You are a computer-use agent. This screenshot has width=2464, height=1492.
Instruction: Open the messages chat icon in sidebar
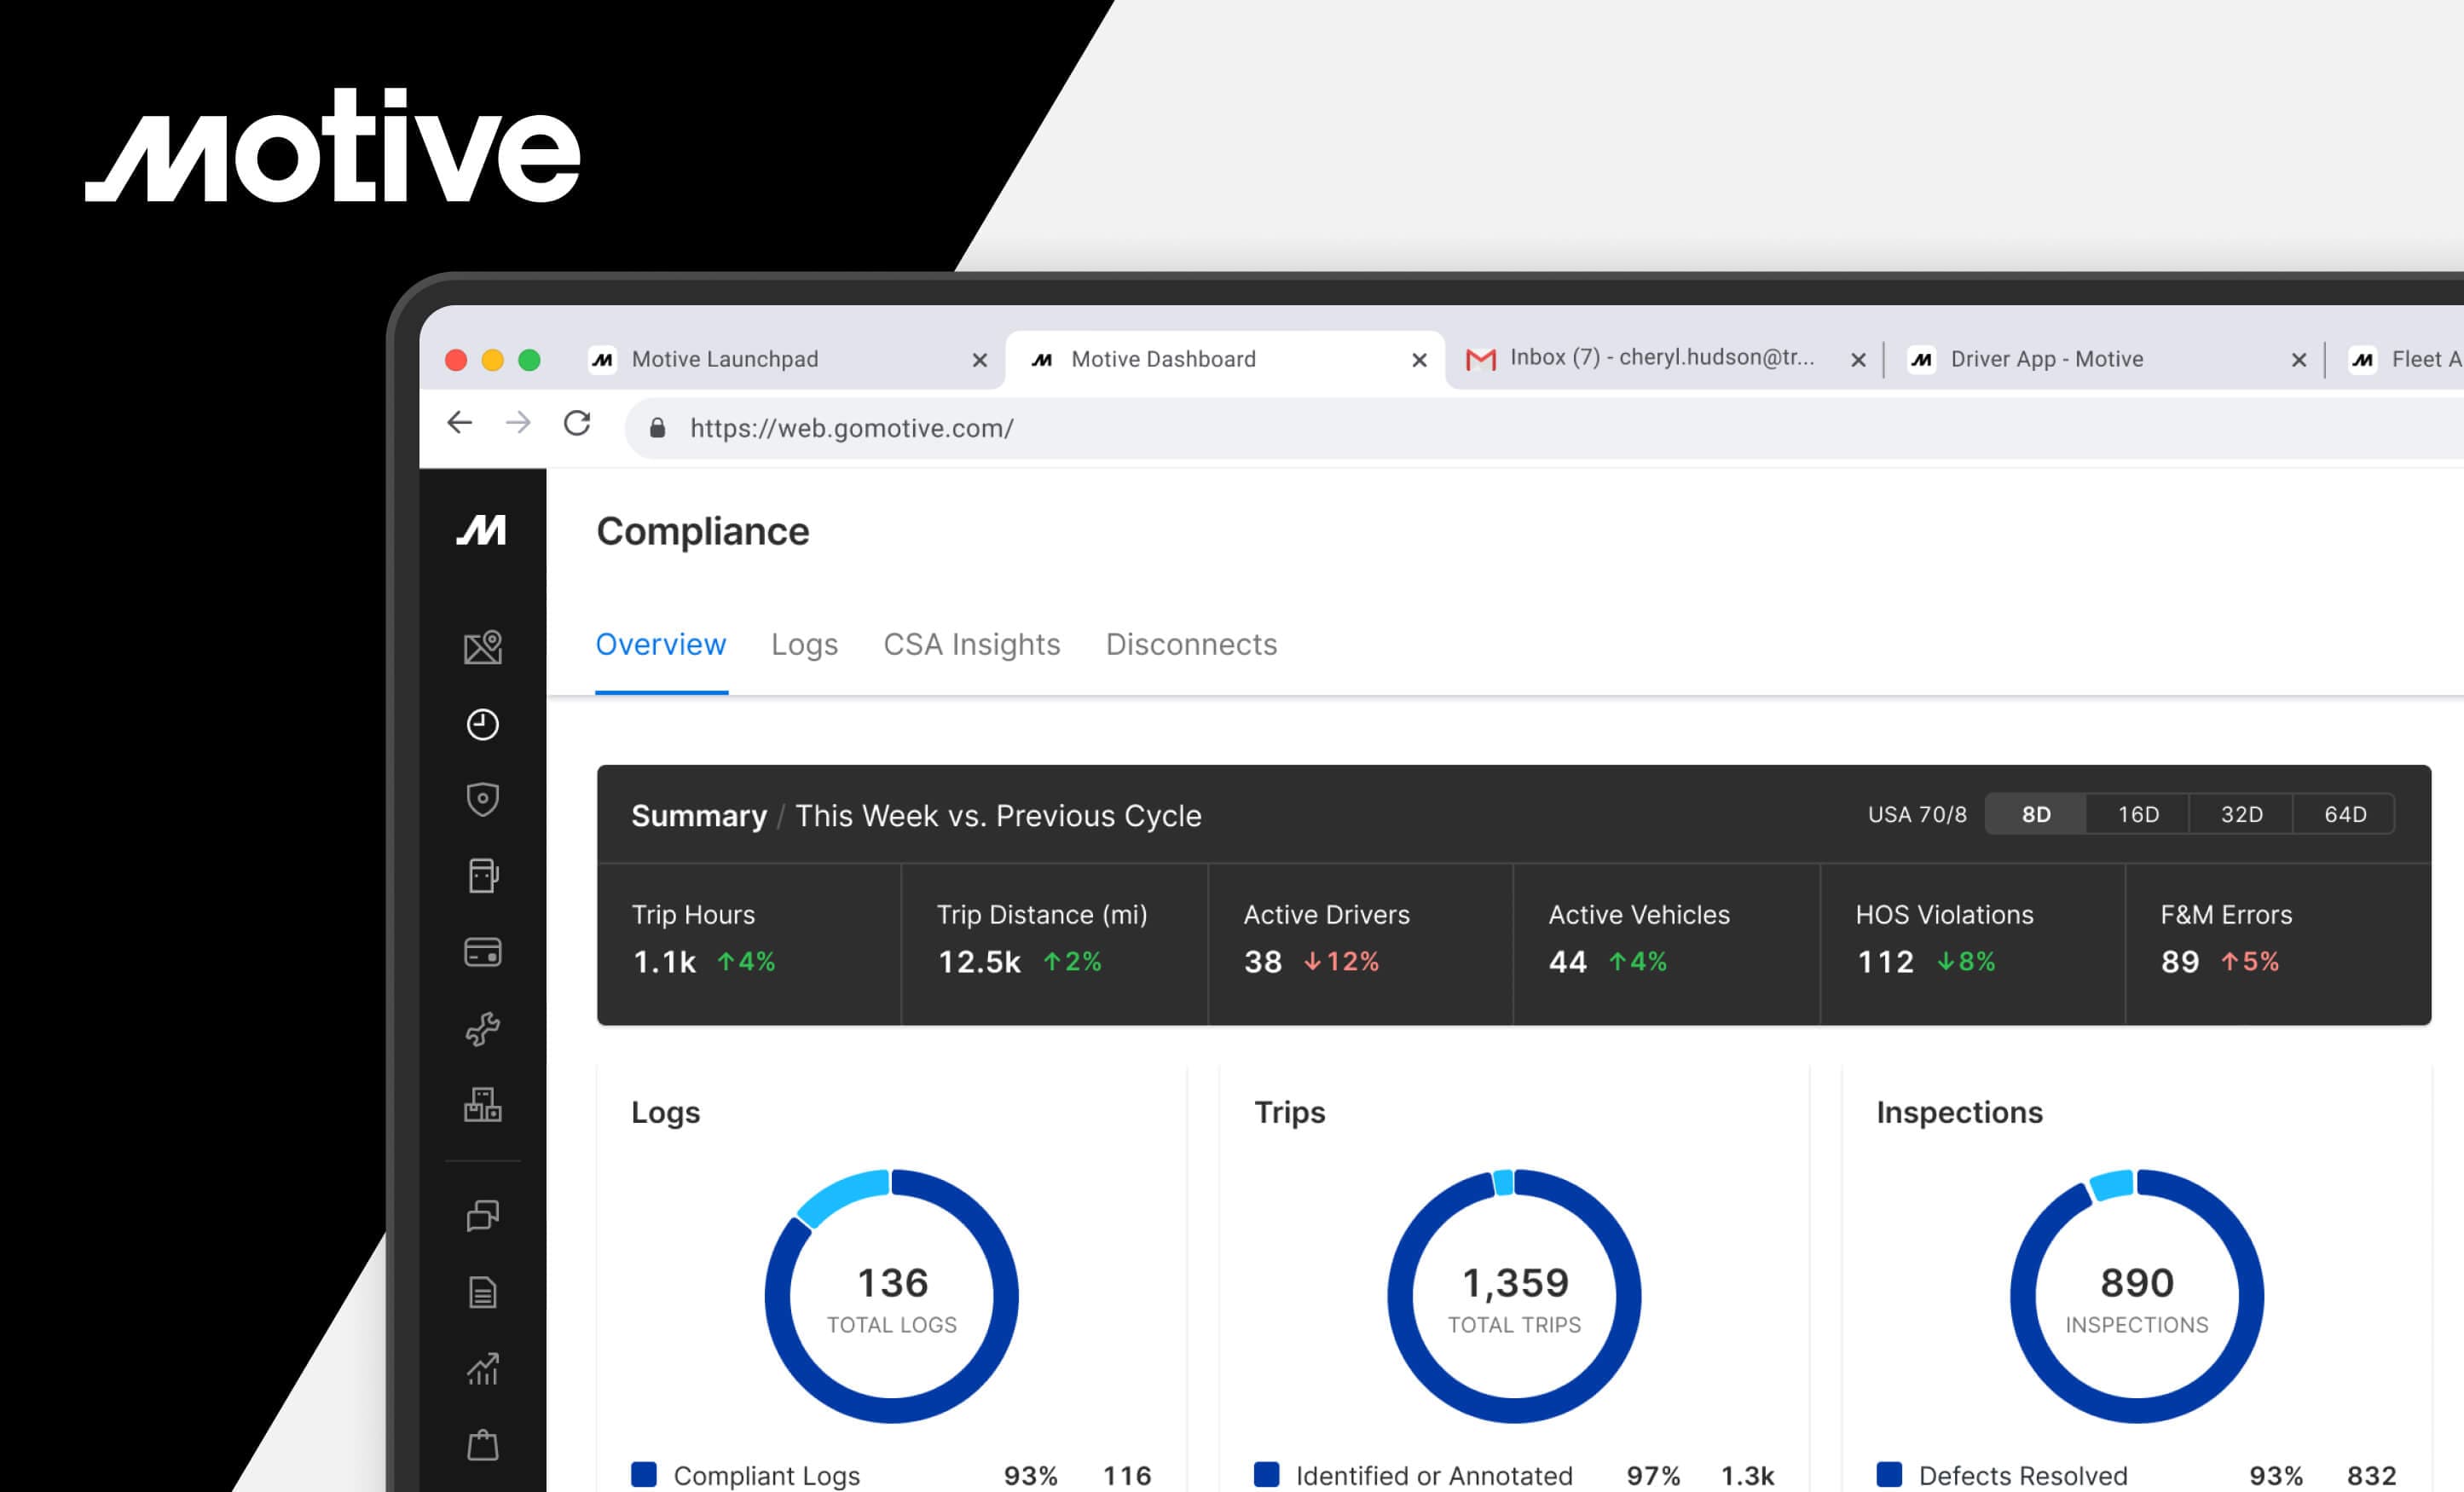[483, 1215]
